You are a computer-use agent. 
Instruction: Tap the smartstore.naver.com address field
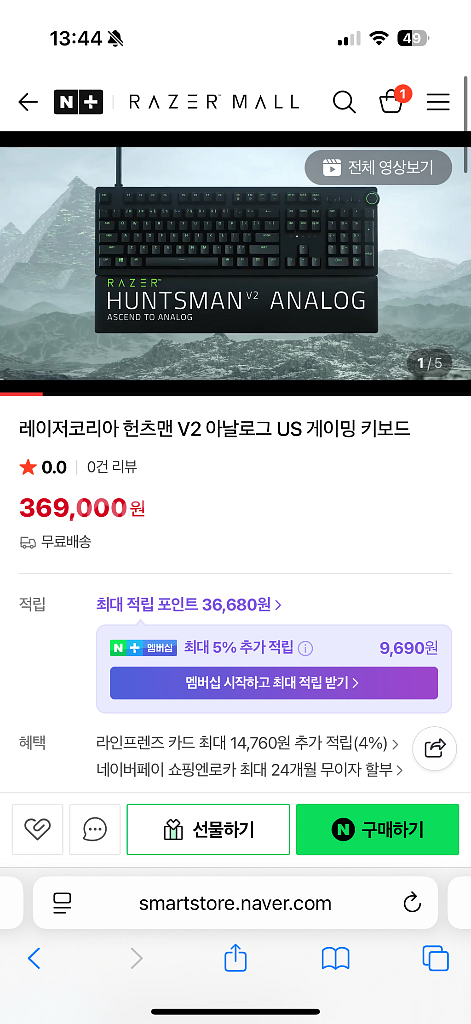tap(235, 903)
